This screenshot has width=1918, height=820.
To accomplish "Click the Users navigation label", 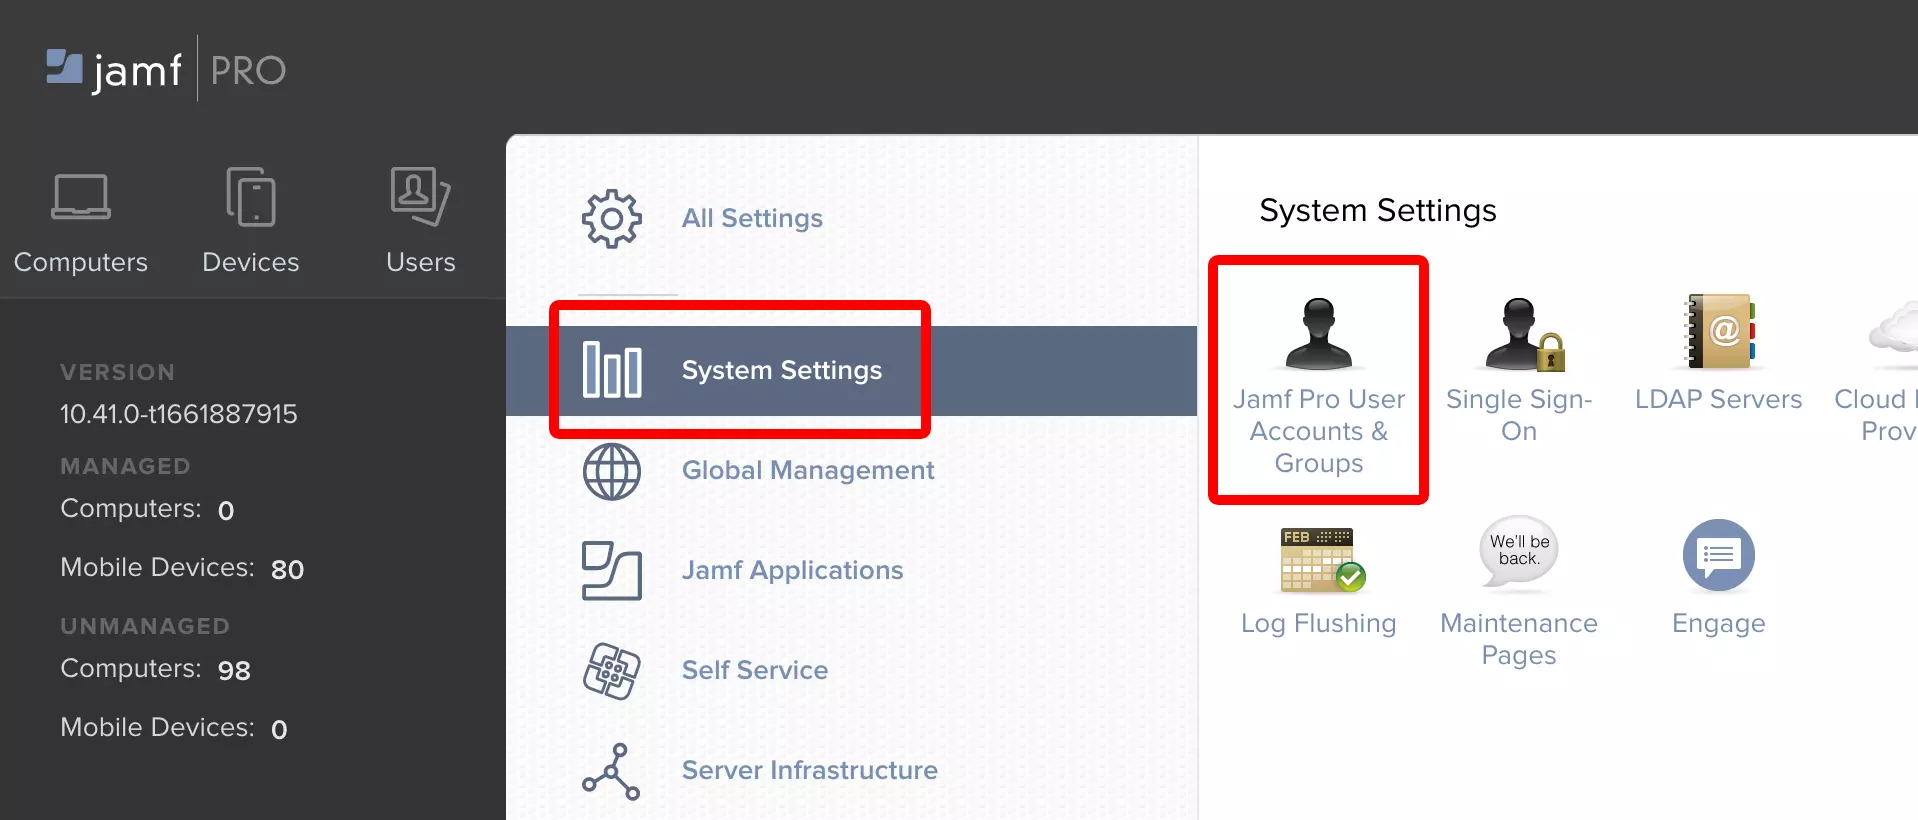I will click(421, 262).
